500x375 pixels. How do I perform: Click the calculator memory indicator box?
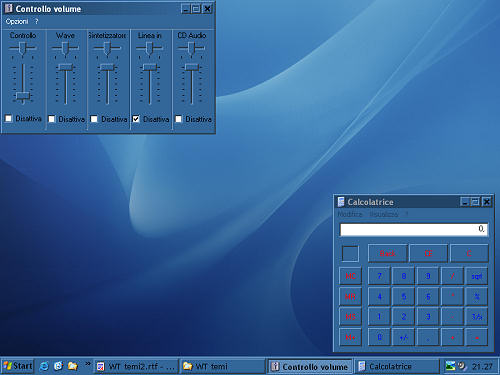click(x=350, y=254)
